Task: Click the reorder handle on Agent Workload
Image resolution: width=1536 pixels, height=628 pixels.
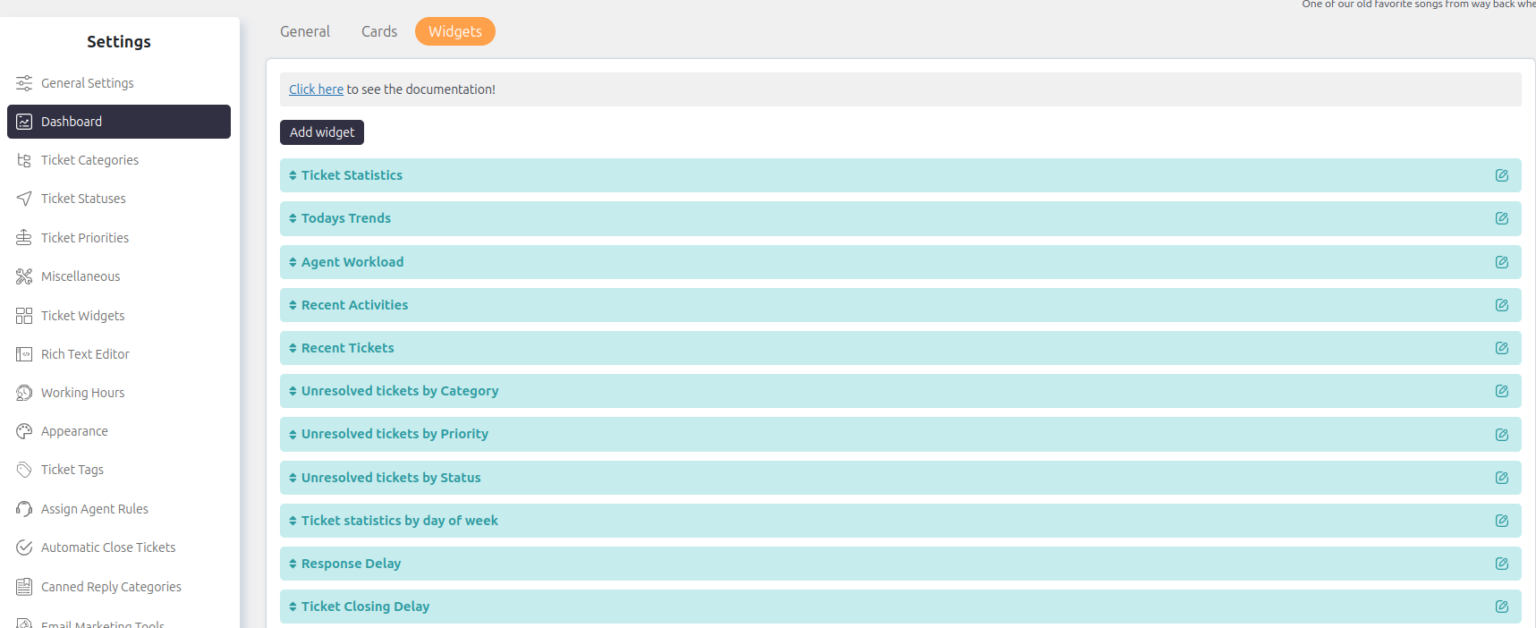Action: [292, 261]
